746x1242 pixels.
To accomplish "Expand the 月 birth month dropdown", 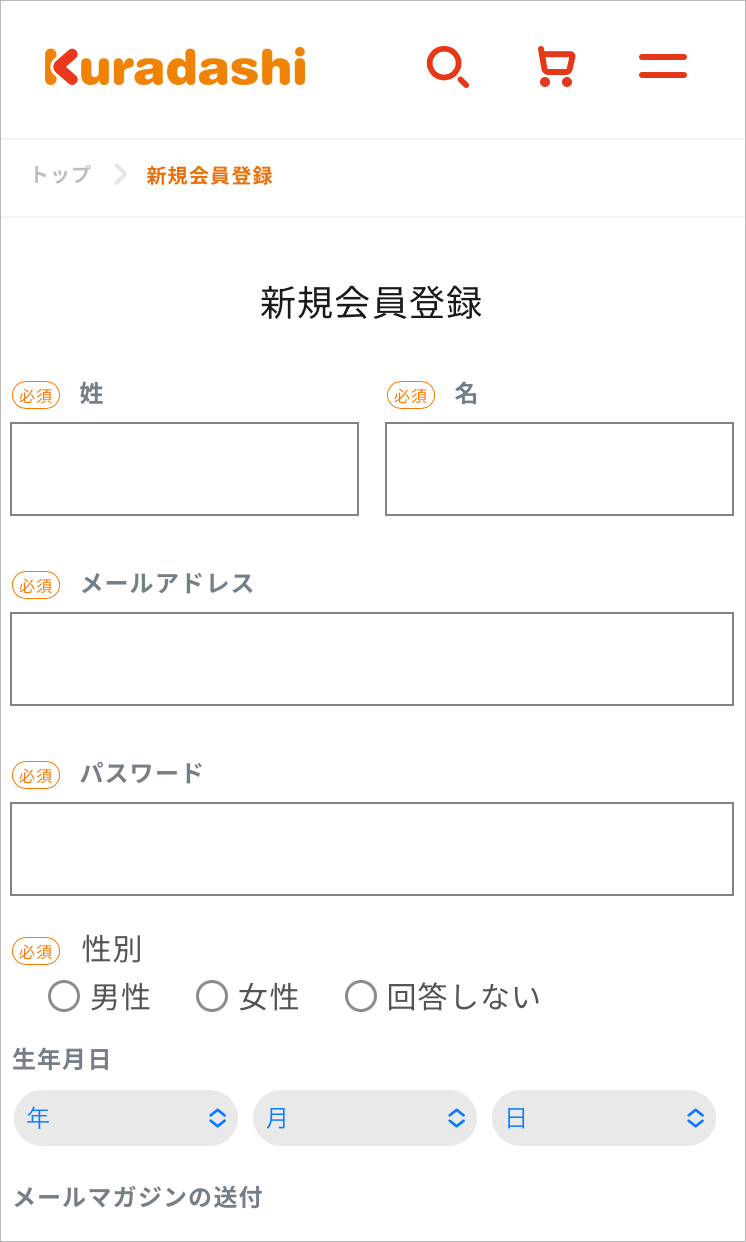I will pos(365,1118).
